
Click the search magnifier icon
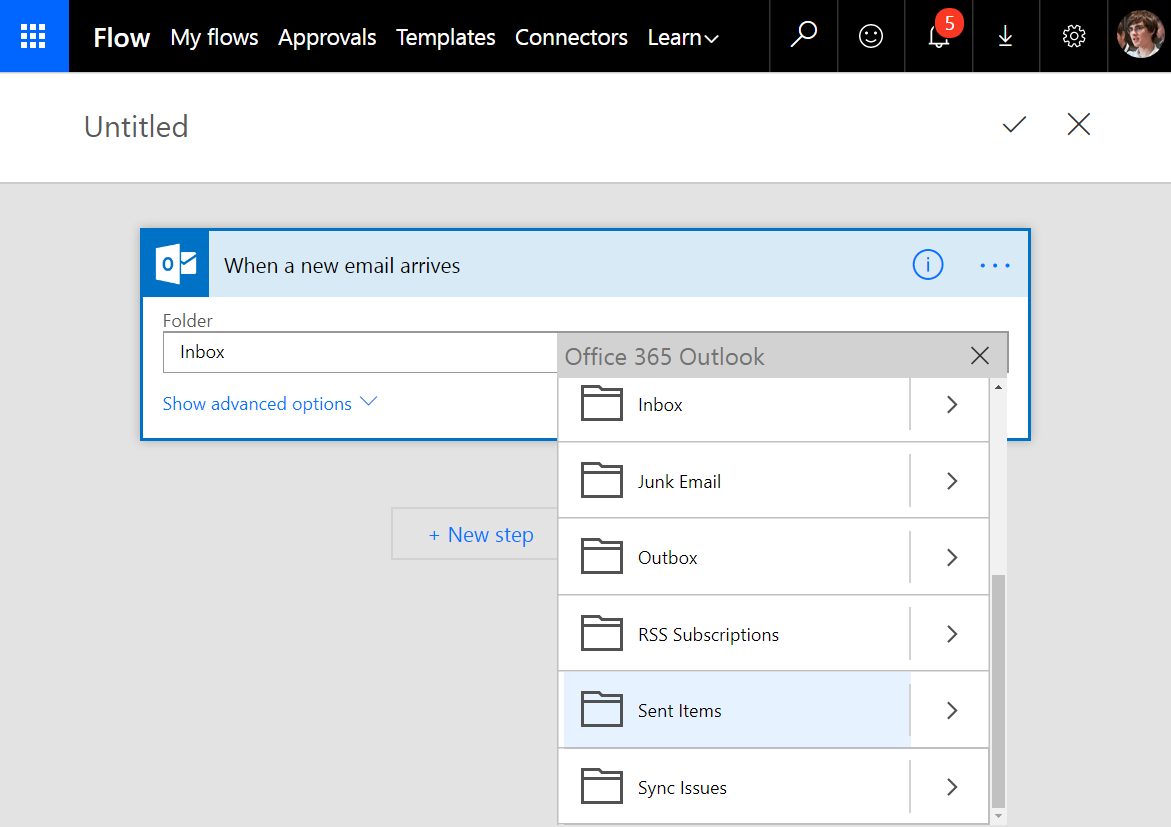(803, 37)
